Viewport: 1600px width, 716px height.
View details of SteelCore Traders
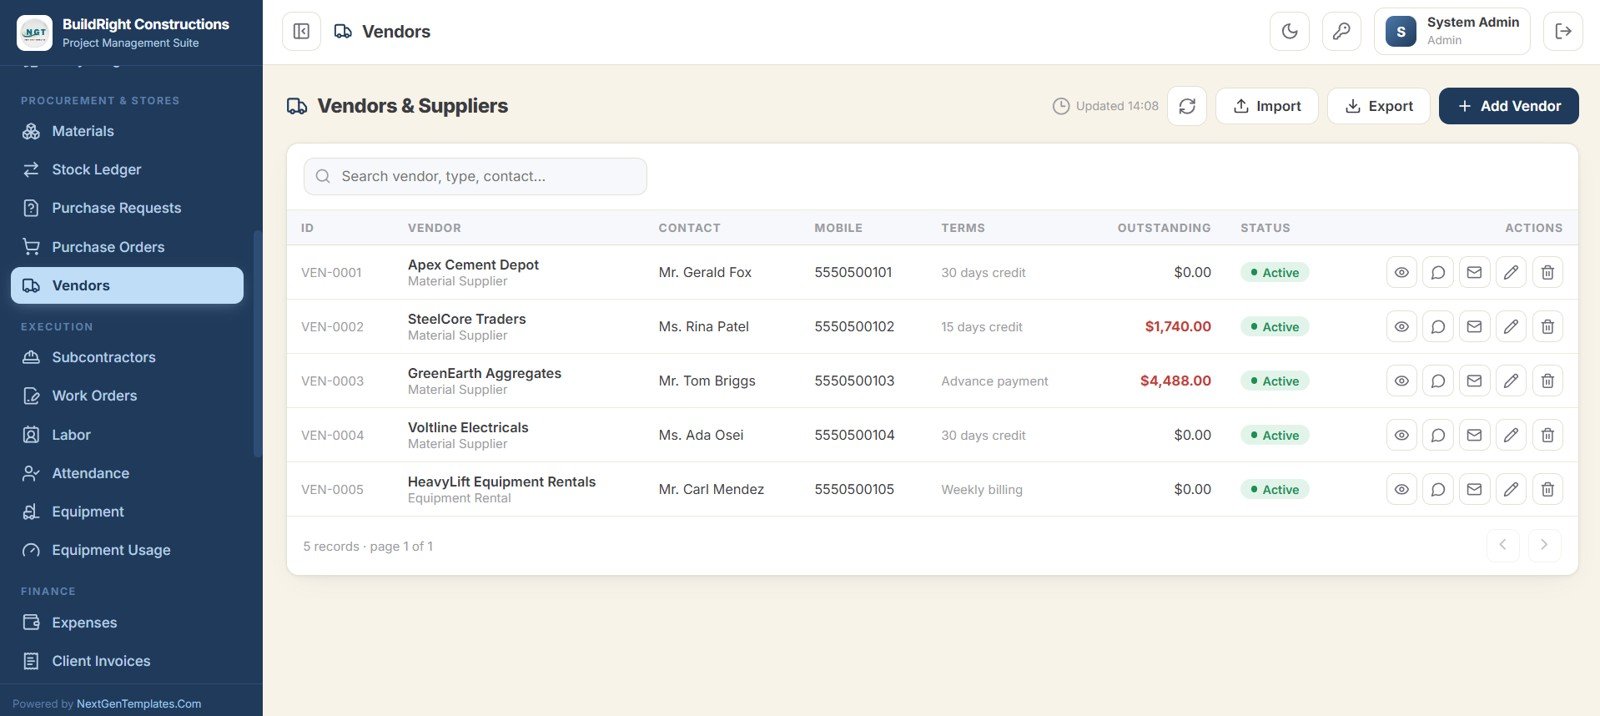(x=1402, y=326)
